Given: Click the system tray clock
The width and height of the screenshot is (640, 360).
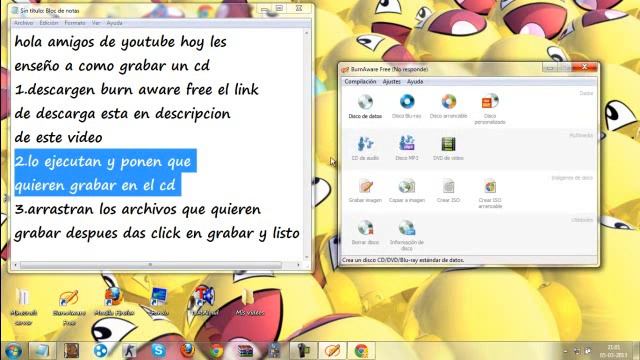Looking at the screenshot, I should coord(613,351).
